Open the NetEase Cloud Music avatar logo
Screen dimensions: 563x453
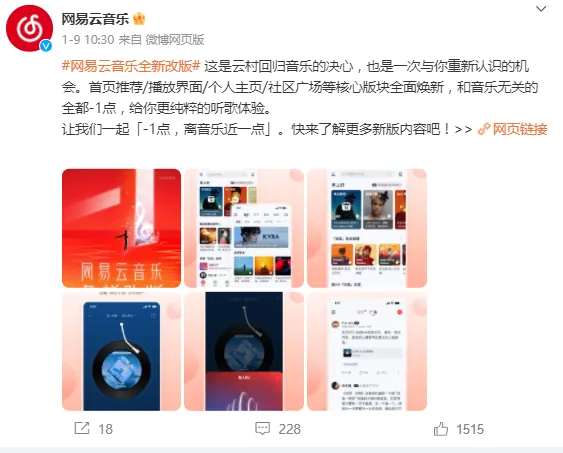point(29,28)
